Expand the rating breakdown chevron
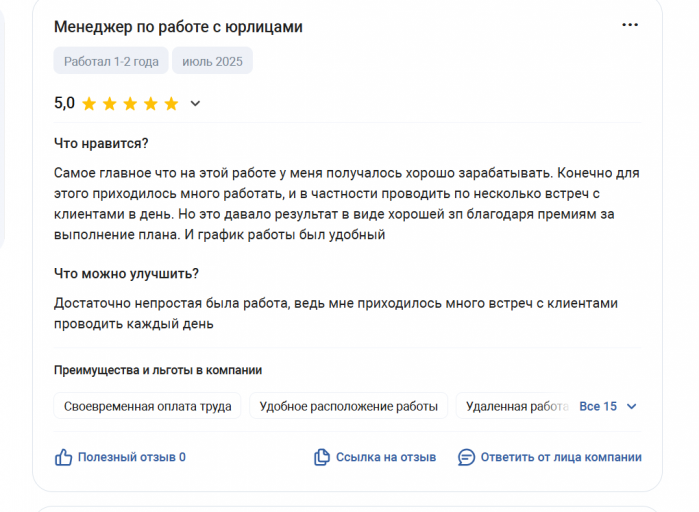Viewport: 699px width, 512px height. coord(195,104)
